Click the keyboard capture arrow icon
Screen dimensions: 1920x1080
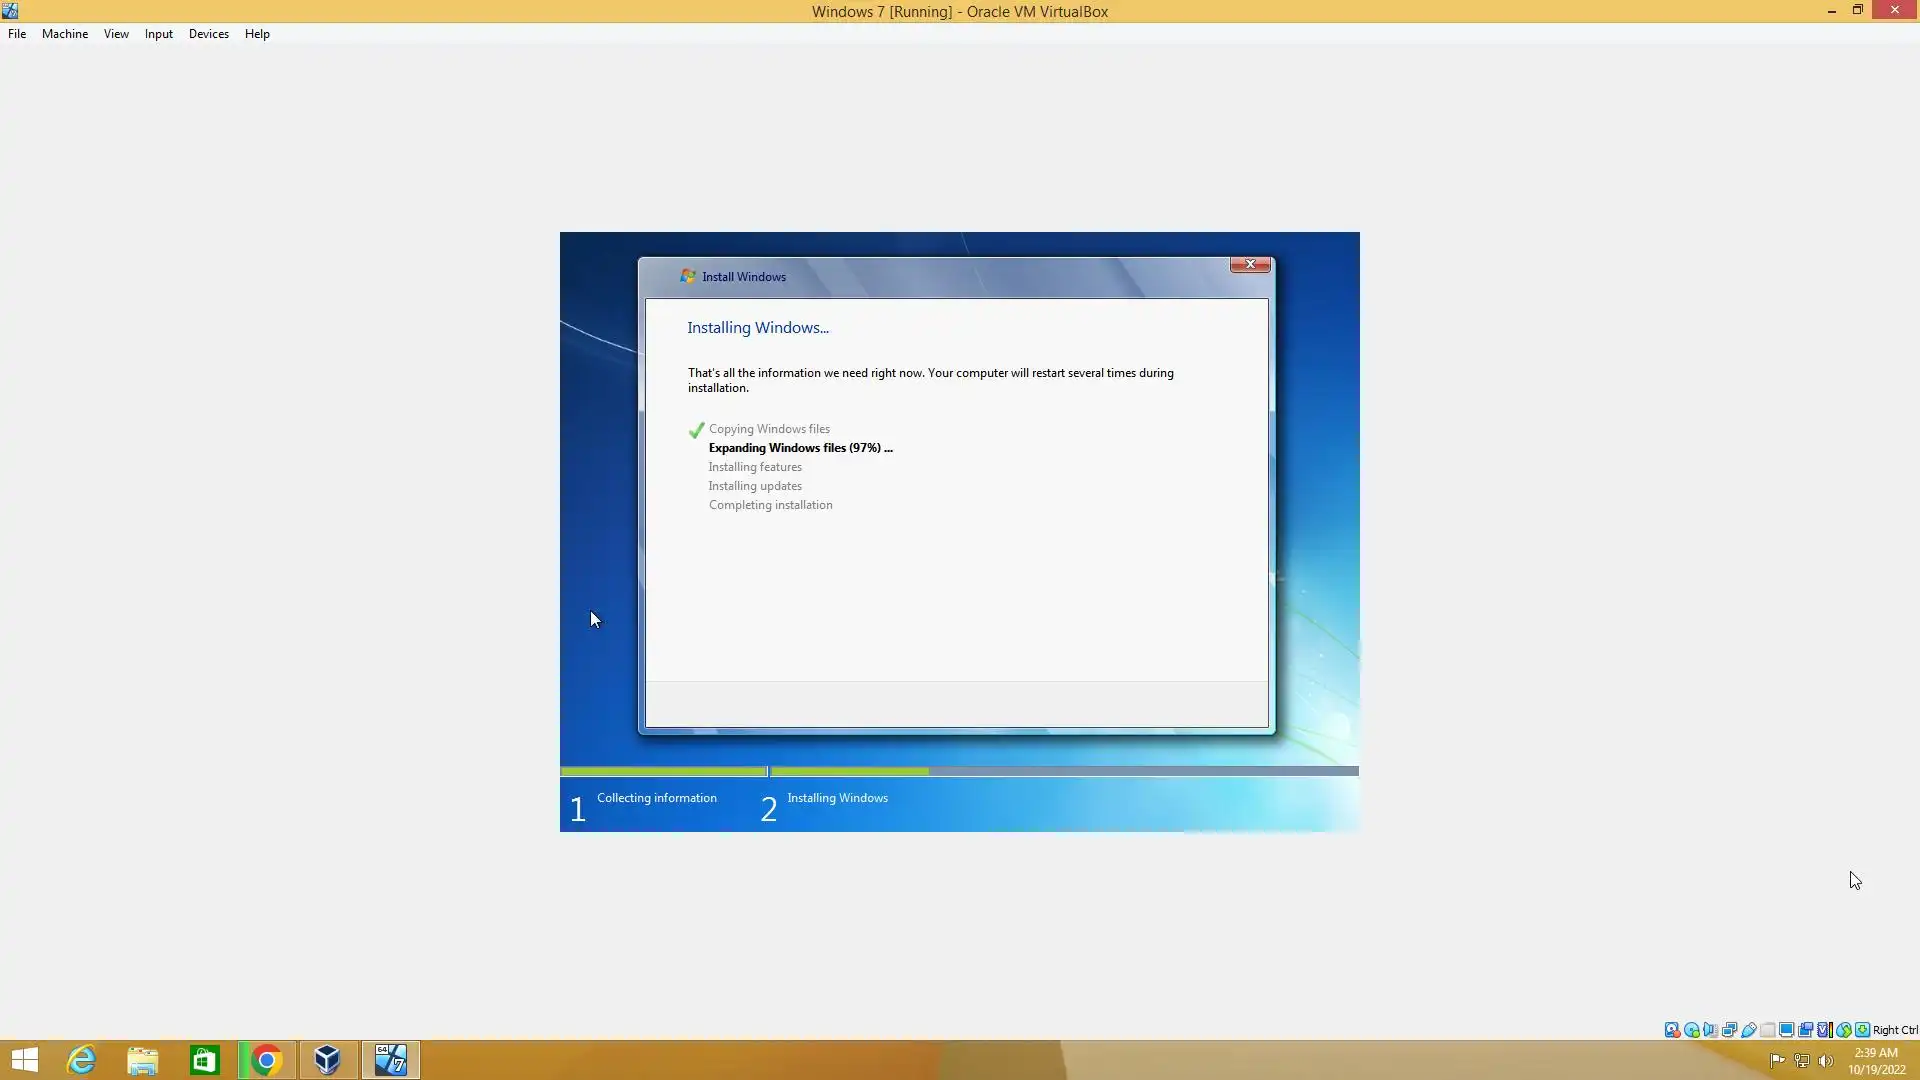tap(1862, 1030)
